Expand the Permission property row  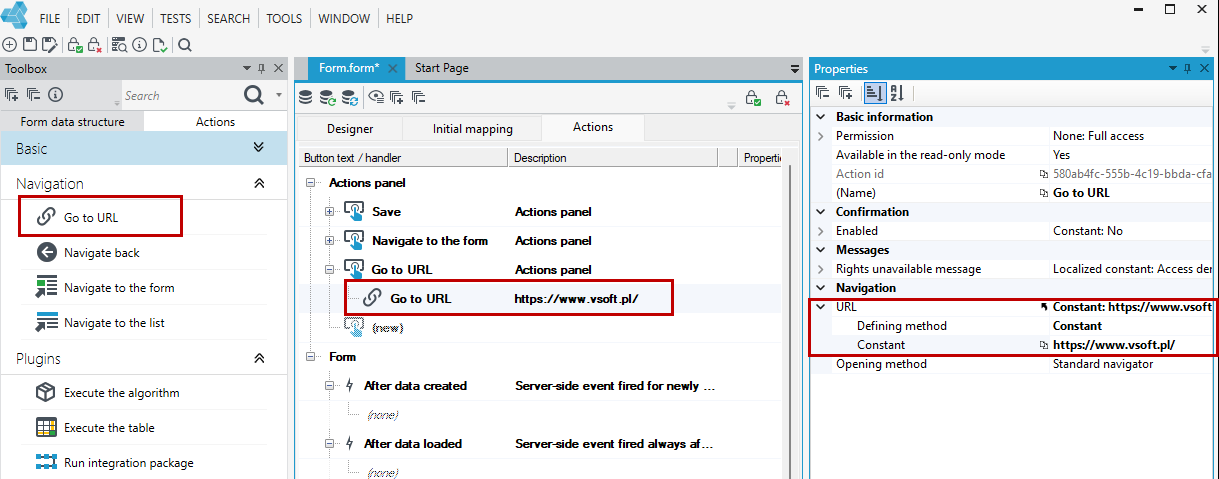coord(821,136)
